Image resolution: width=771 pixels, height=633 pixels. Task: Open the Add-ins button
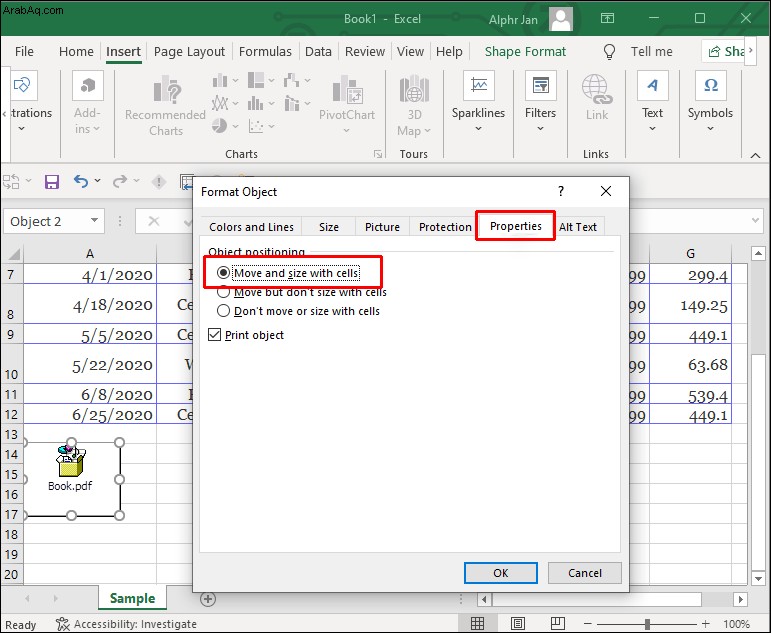[x=88, y=102]
